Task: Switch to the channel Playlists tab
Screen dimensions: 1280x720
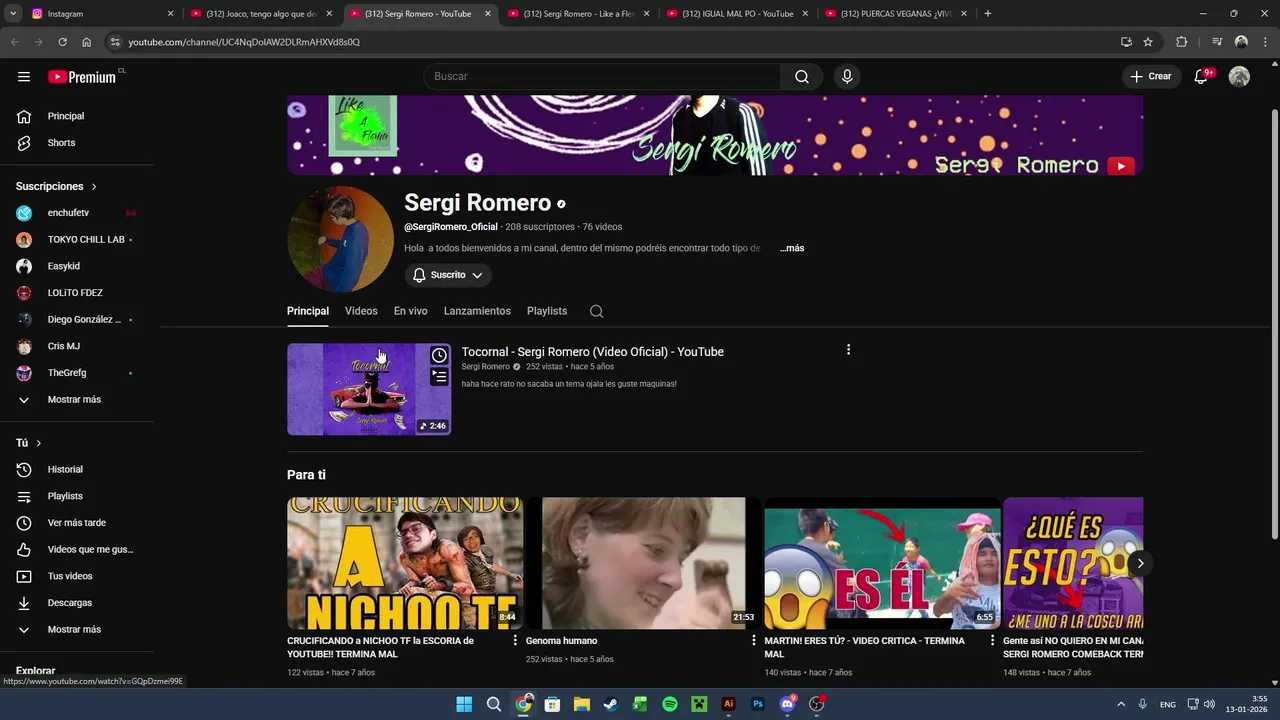Action: (x=547, y=311)
